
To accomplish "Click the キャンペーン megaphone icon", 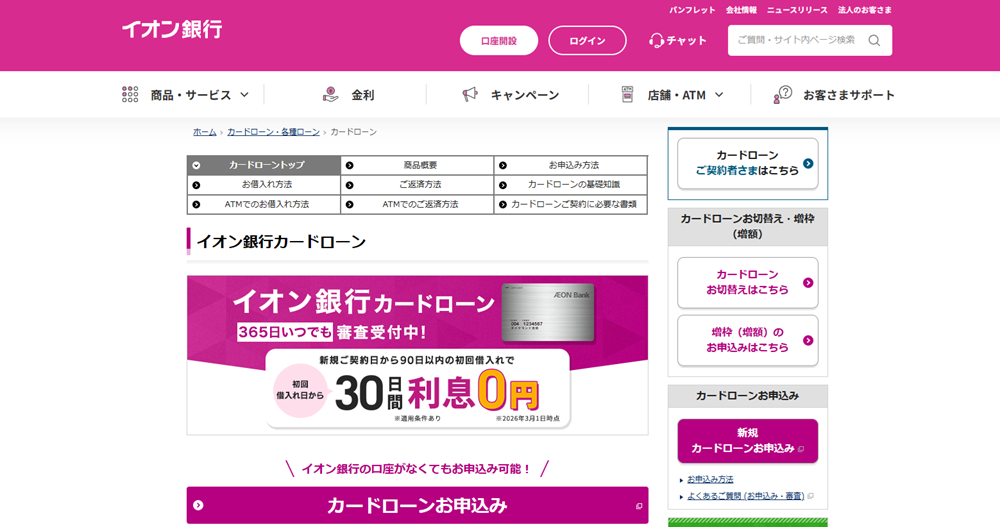I will click(x=470, y=94).
